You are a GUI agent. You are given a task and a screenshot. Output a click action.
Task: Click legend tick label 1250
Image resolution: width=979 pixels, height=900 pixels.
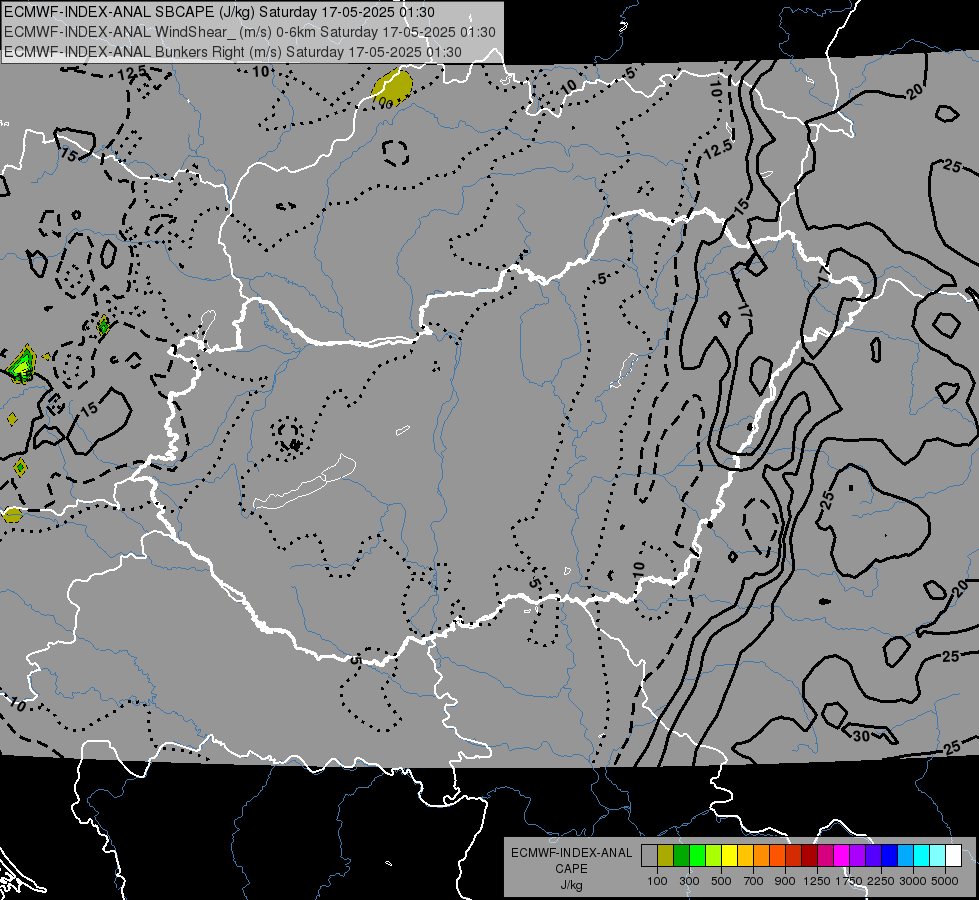(817, 881)
